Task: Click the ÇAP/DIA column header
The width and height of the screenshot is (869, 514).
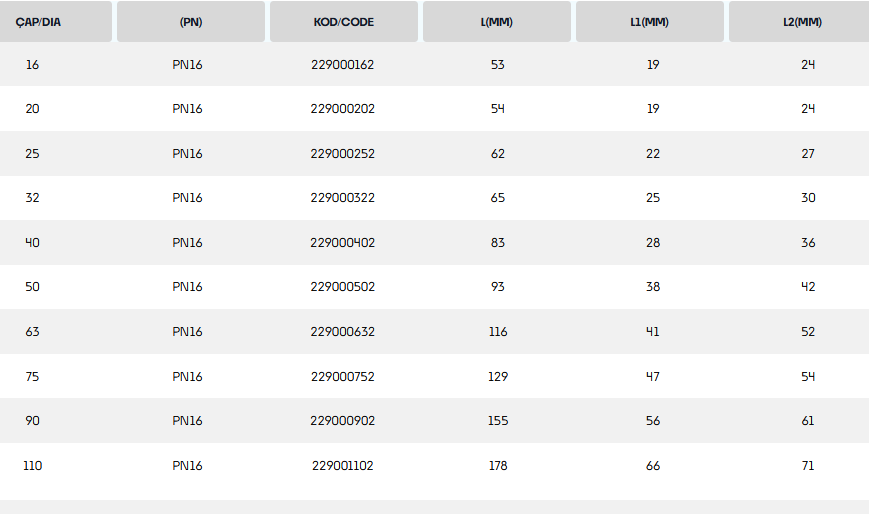Action: coord(39,22)
